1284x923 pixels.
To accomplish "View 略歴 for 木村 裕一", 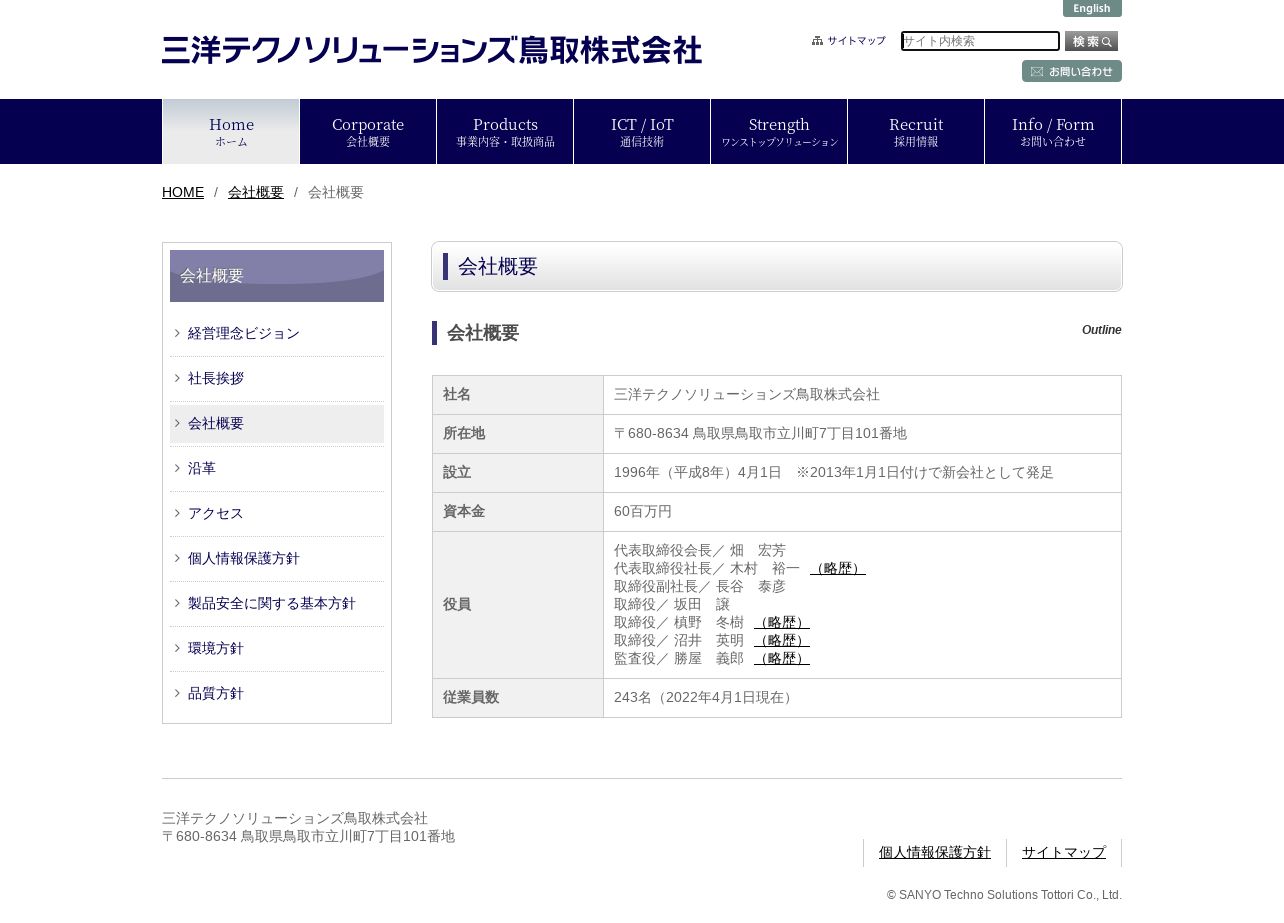I will [837, 568].
